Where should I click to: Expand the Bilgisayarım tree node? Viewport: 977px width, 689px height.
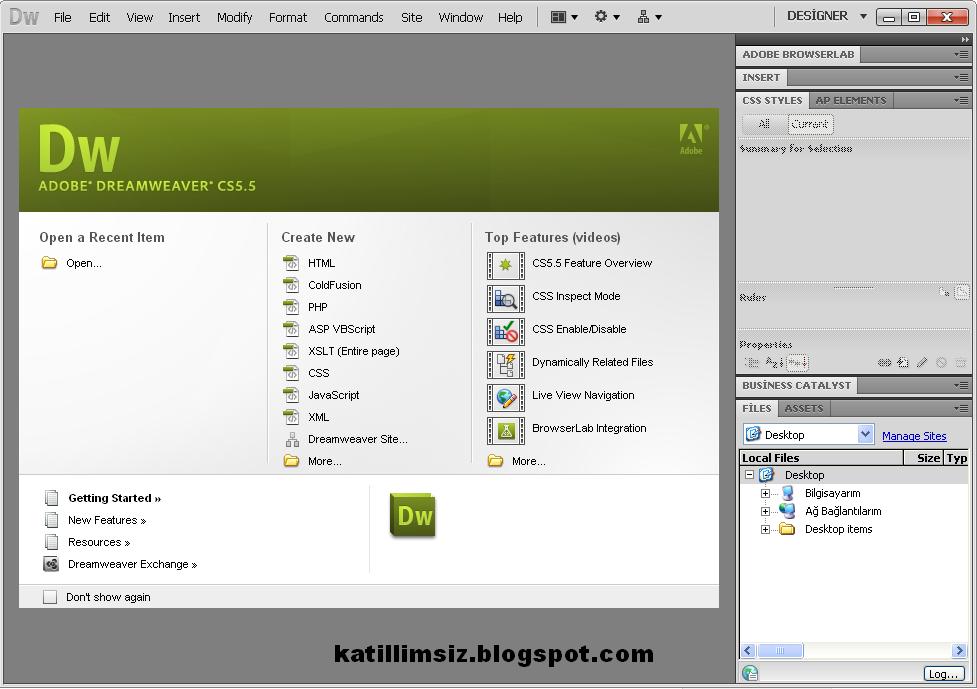pyautogui.click(x=765, y=493)
